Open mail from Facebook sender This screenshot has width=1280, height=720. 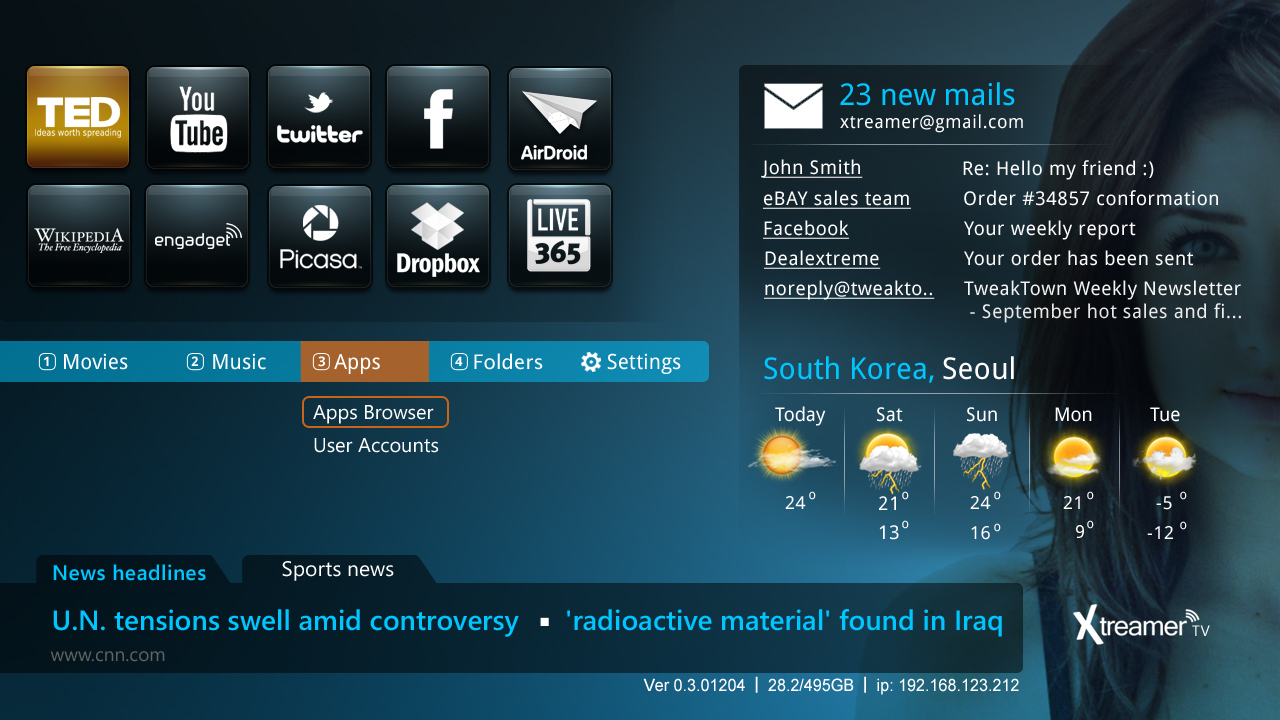point(806,229)
